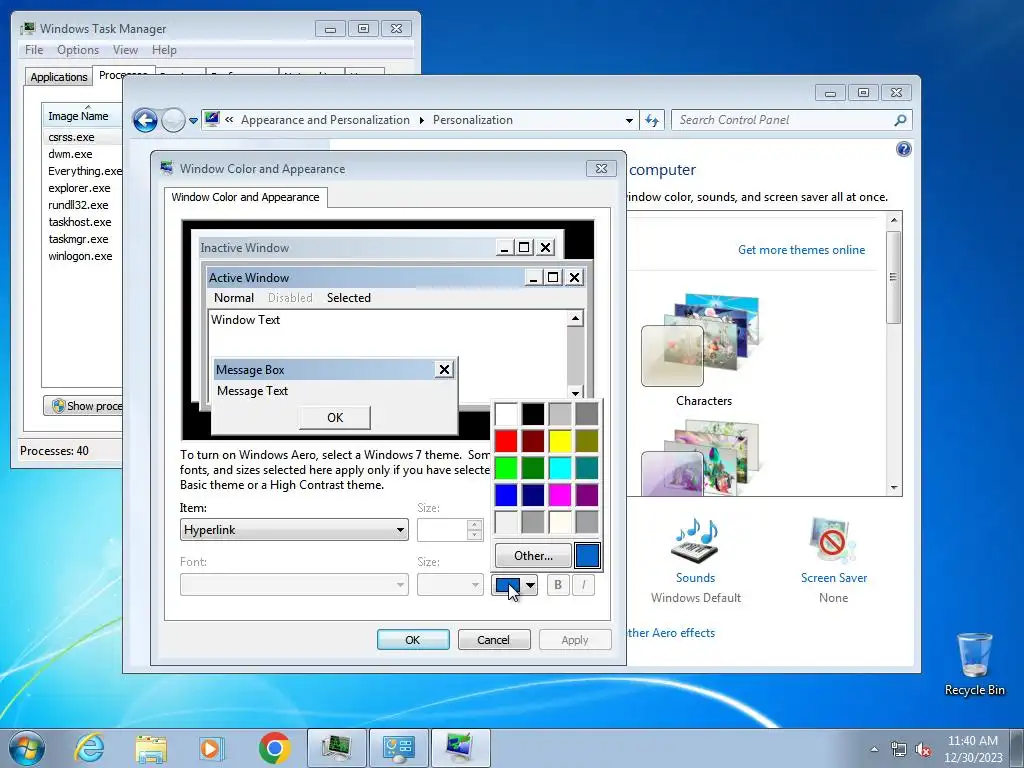Click the network tray icon
Screen dimensions: 1024x768
pos(899,750)
